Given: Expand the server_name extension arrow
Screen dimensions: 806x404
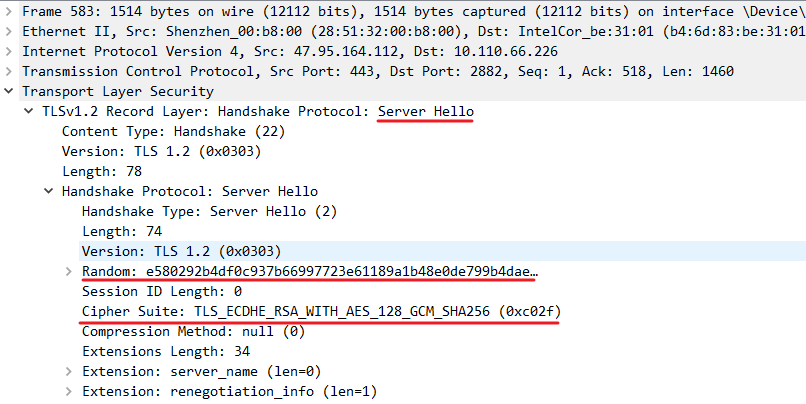Looking at the screenshot, I should (69, 371).
